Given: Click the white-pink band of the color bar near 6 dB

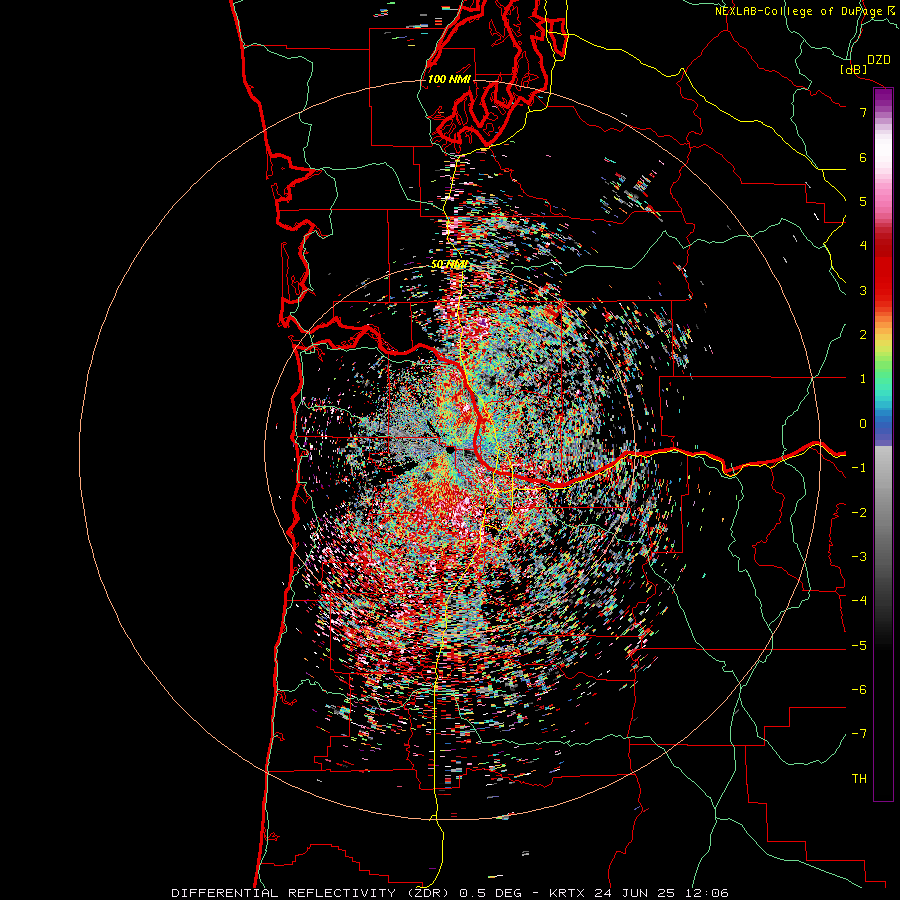Looking at the screenshot, I should click(x=883, y=157).
